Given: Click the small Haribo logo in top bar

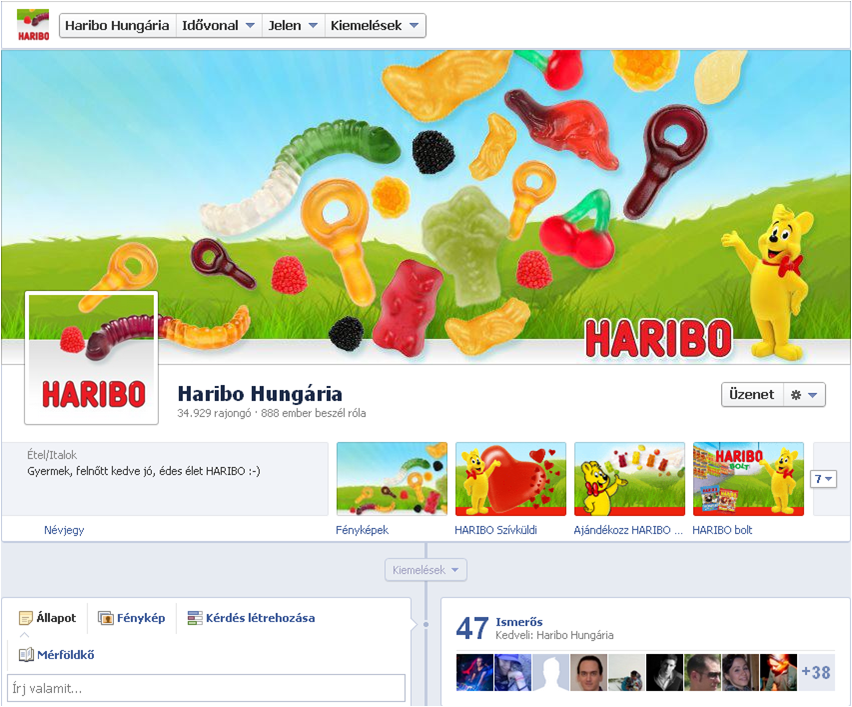Looking at the screenshot, I should 33,25.
